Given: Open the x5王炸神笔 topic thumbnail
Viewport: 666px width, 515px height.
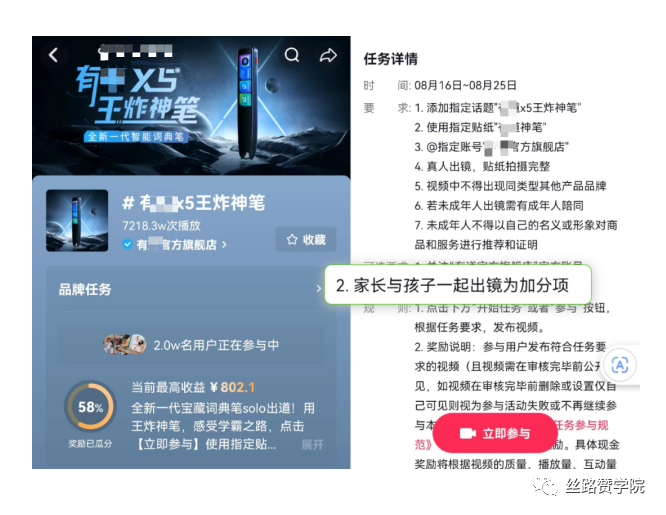Looking at the screenshot, I should point(77,221).
